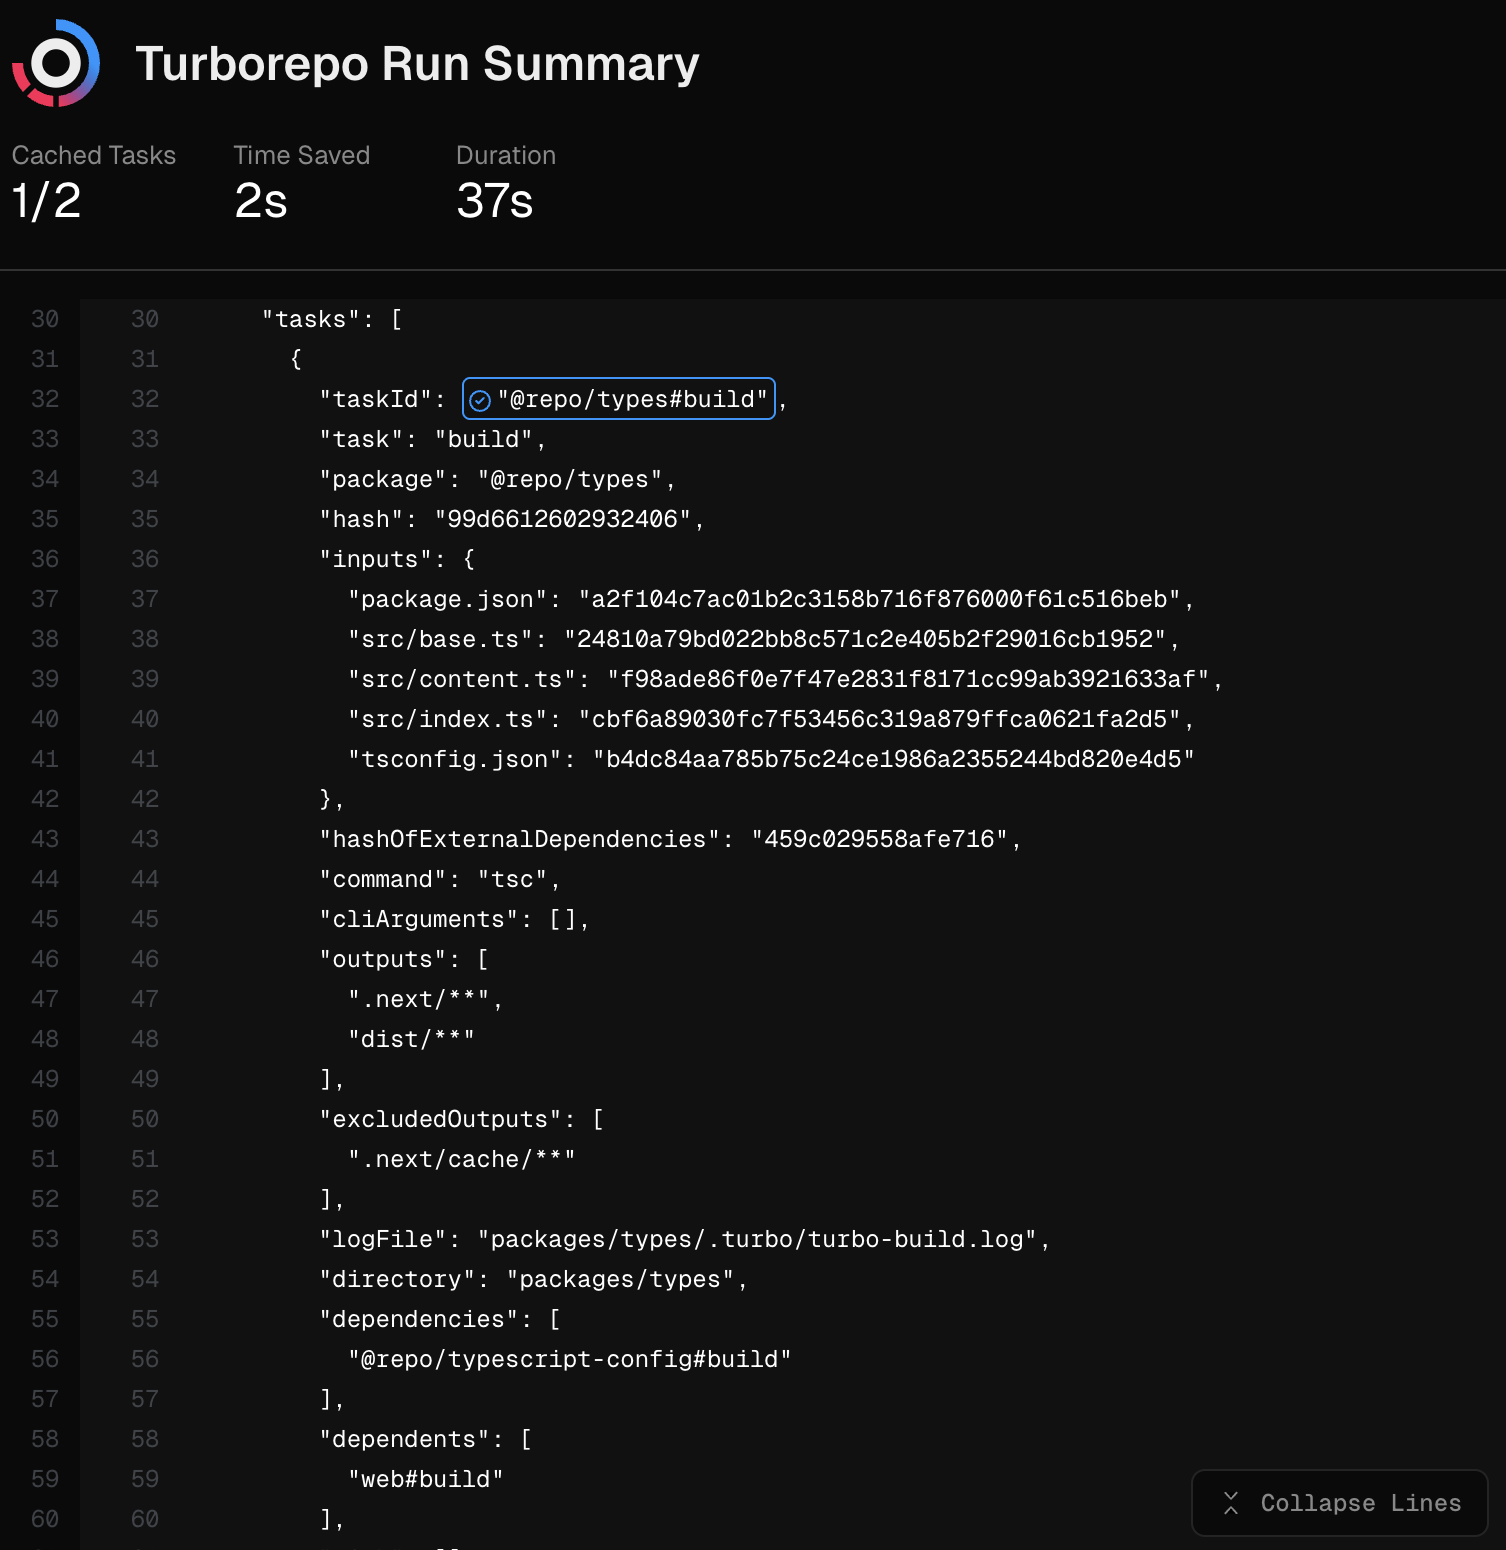Click line number 32 in the right gutter column
The height and width of the screenshot is (1550, 1506).
[145, 399]
